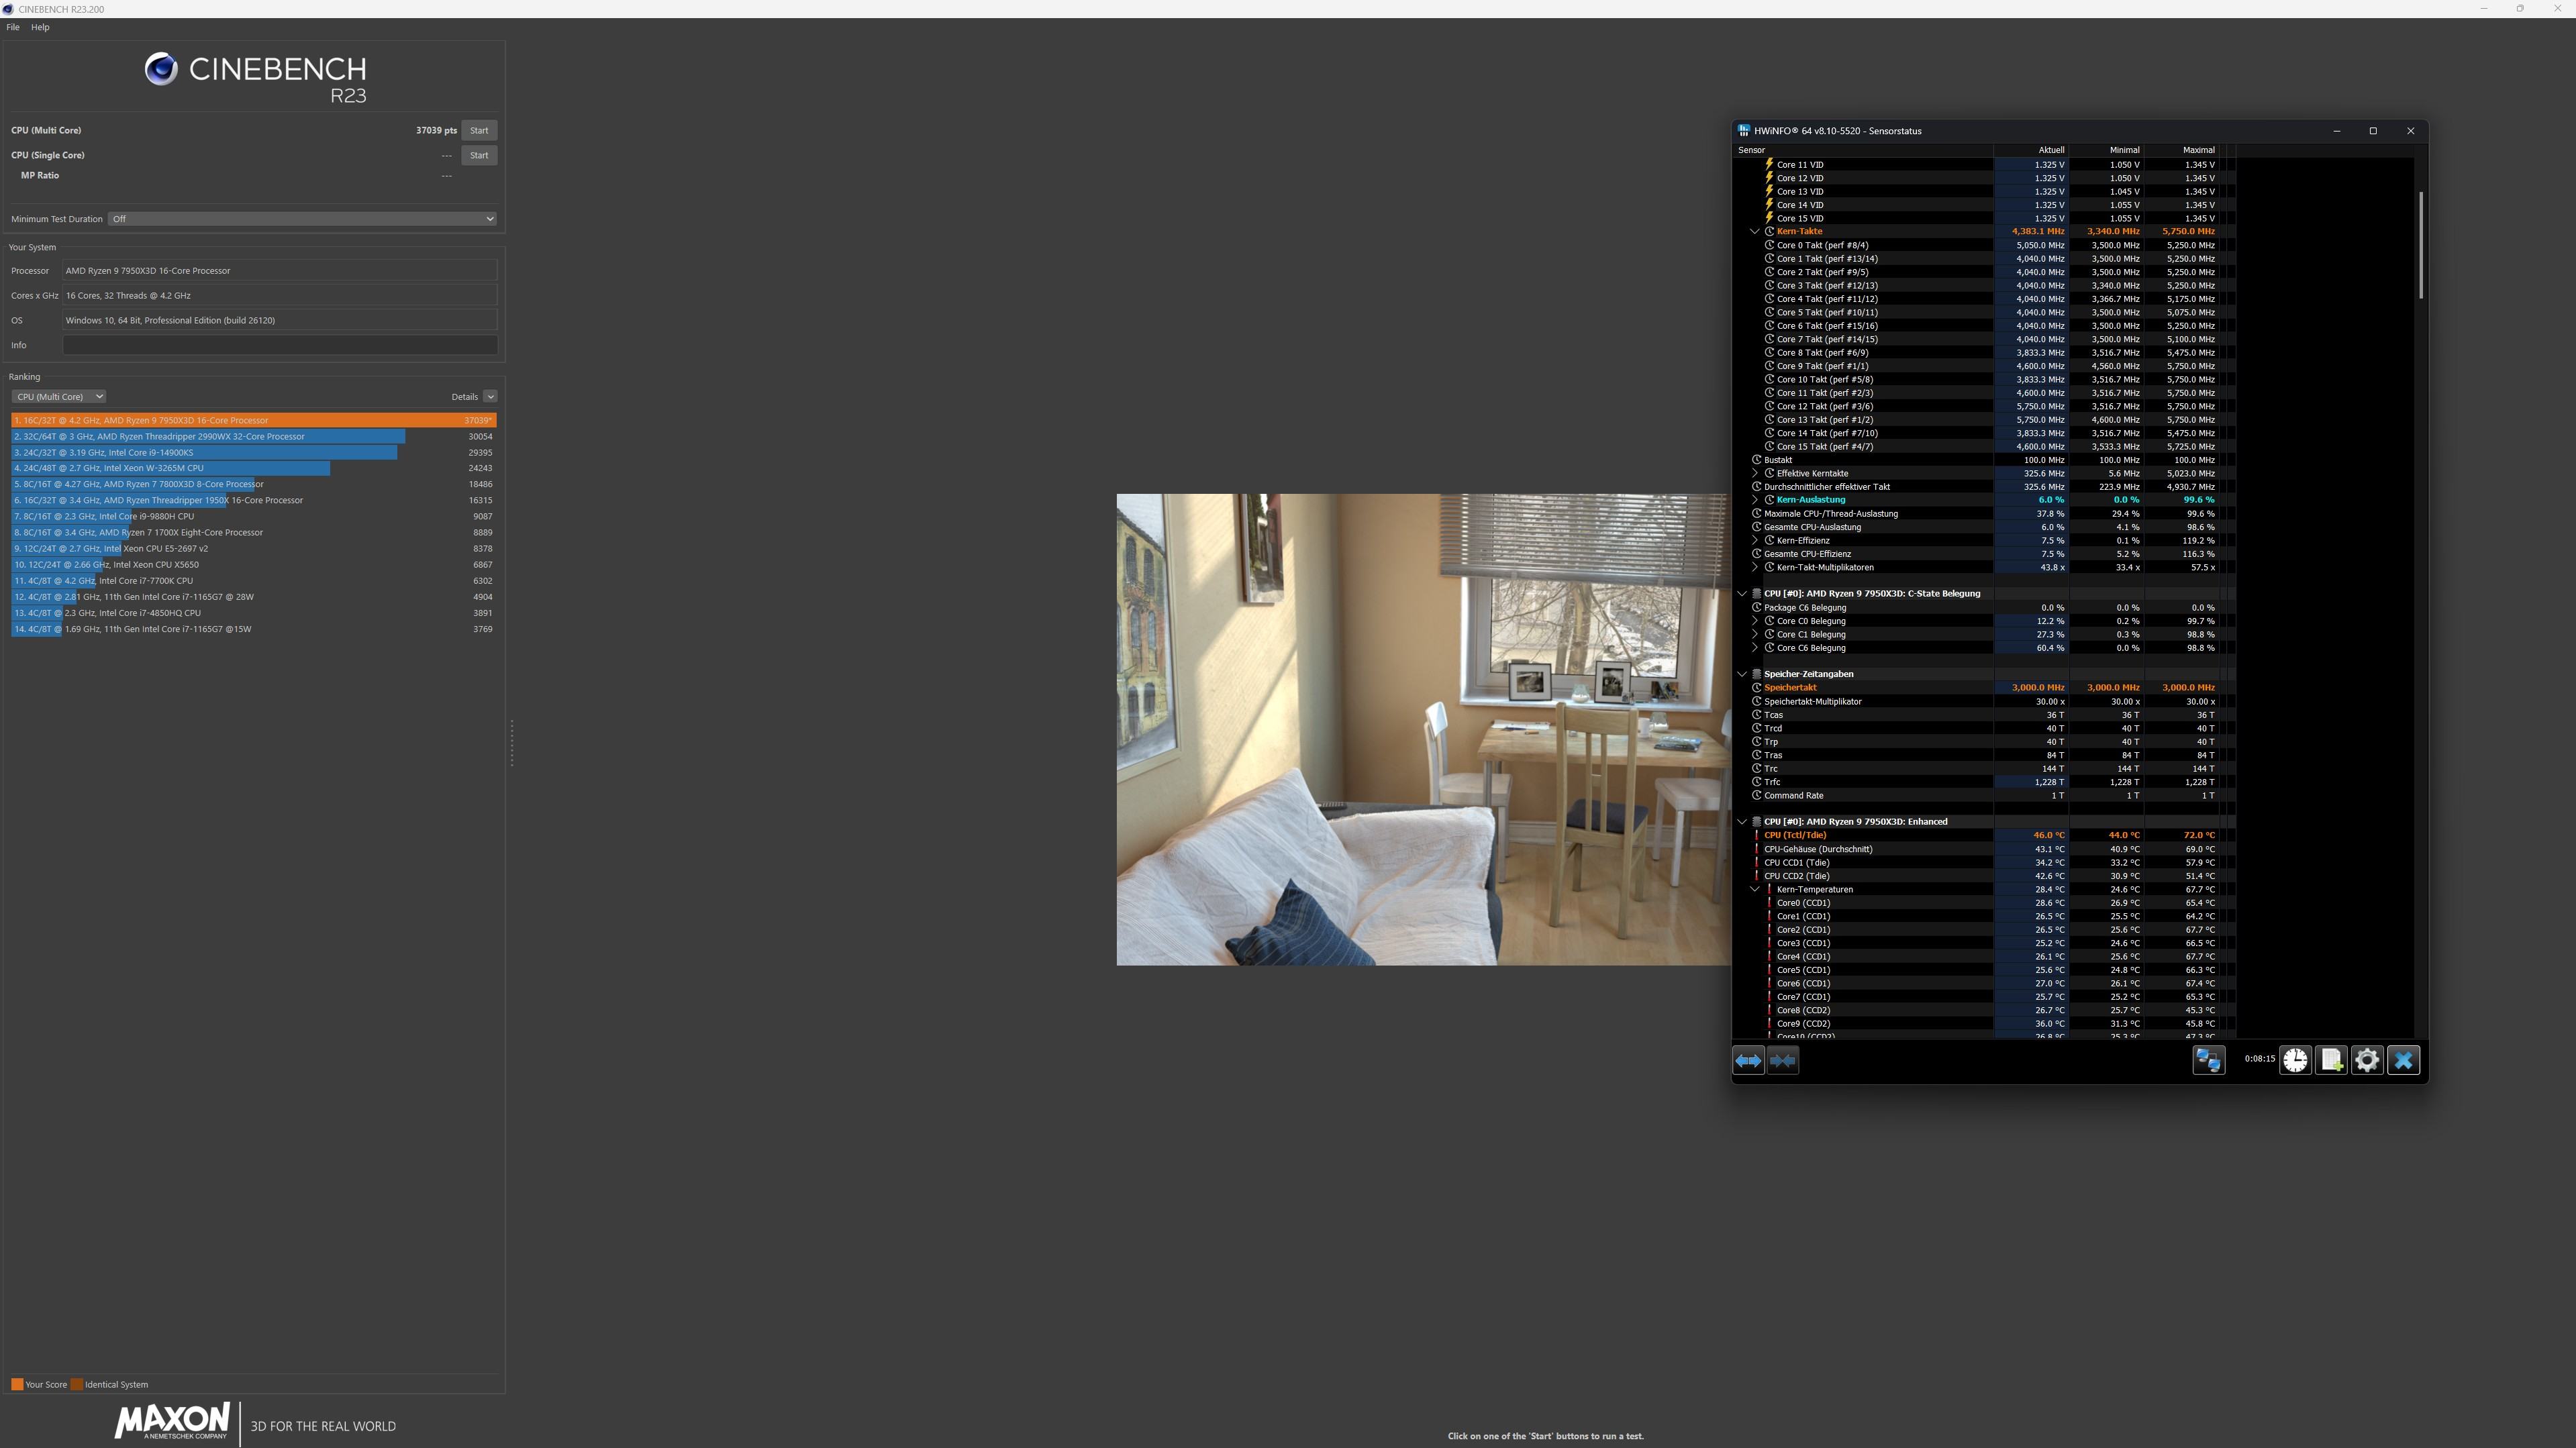Click the HWiNFO expand-columns arrows button
This screenshot has height=1448, width=2576.
1748,1061
